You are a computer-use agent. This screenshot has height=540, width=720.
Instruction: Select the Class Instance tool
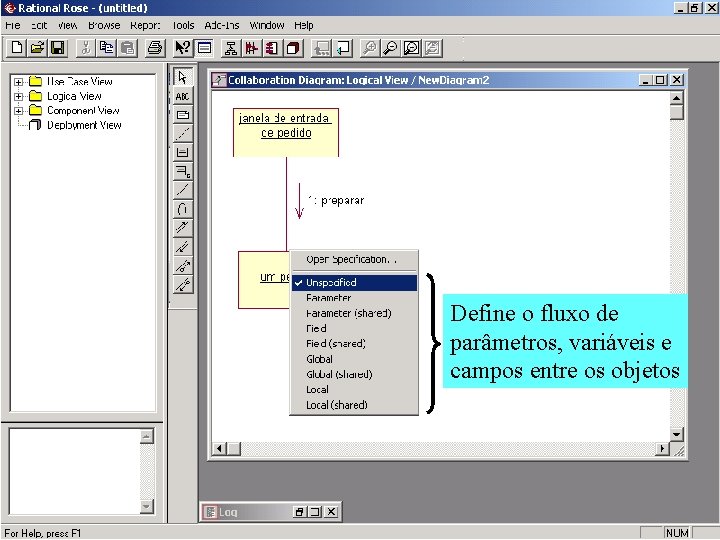point(183,171)
